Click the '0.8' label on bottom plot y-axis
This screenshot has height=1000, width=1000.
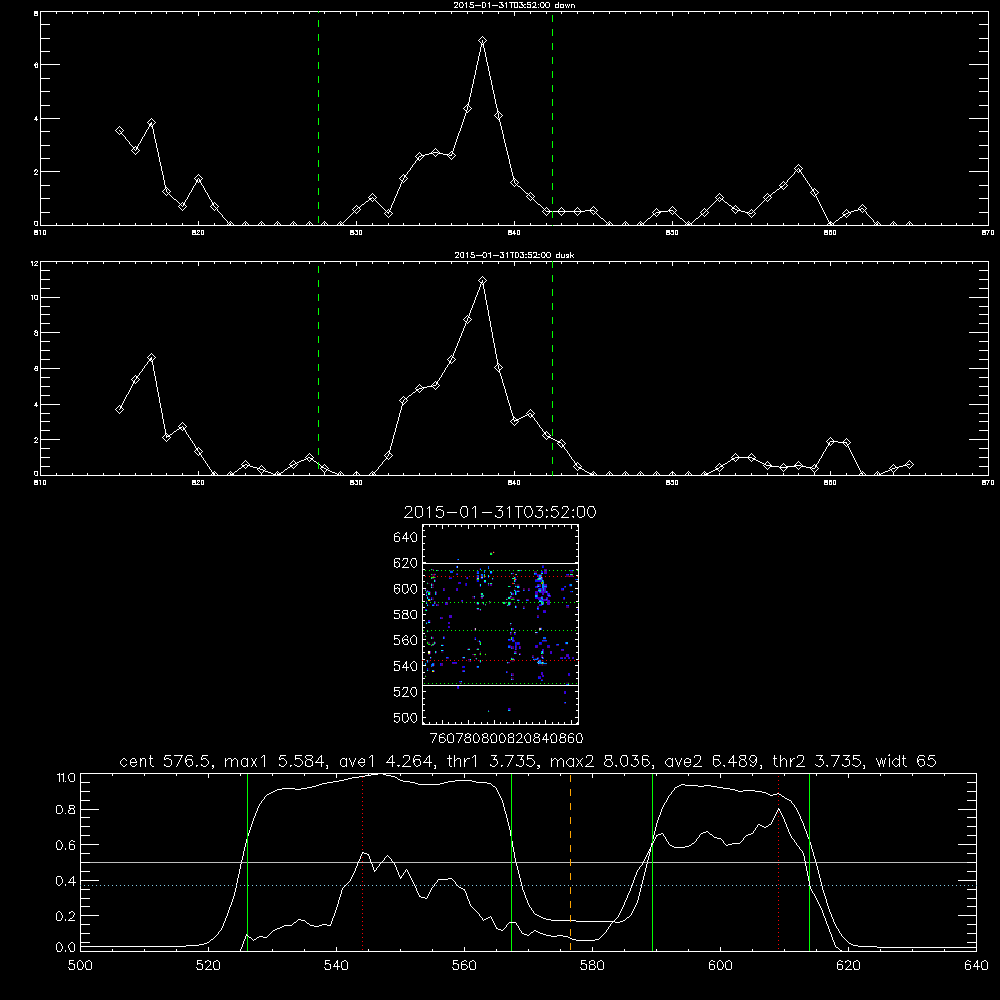click(x=66, y=810)
